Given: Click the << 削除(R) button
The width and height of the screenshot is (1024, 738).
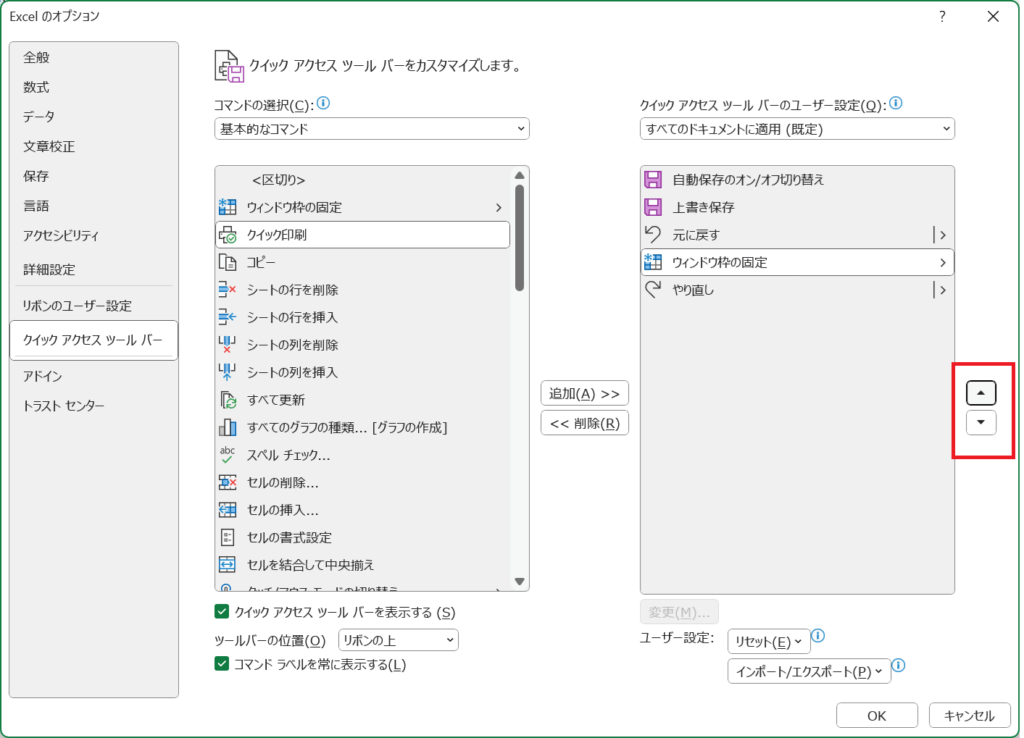Looking at the screenshot, I should point(584,423).
